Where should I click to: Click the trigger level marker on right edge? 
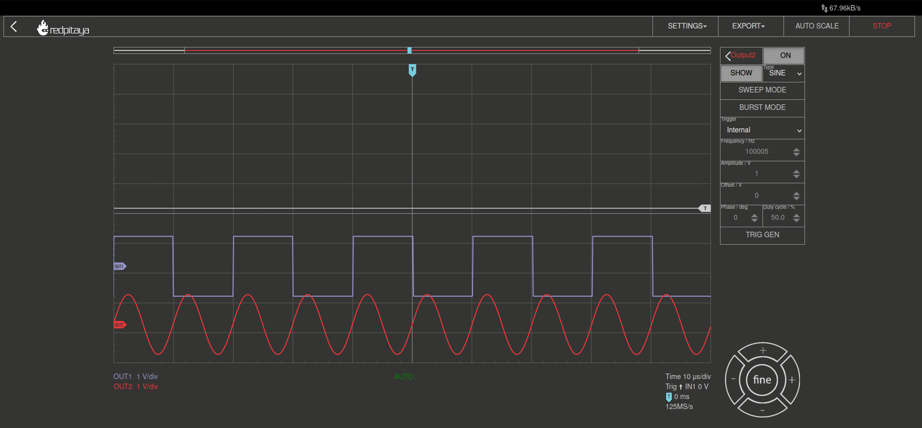[704, 208]
